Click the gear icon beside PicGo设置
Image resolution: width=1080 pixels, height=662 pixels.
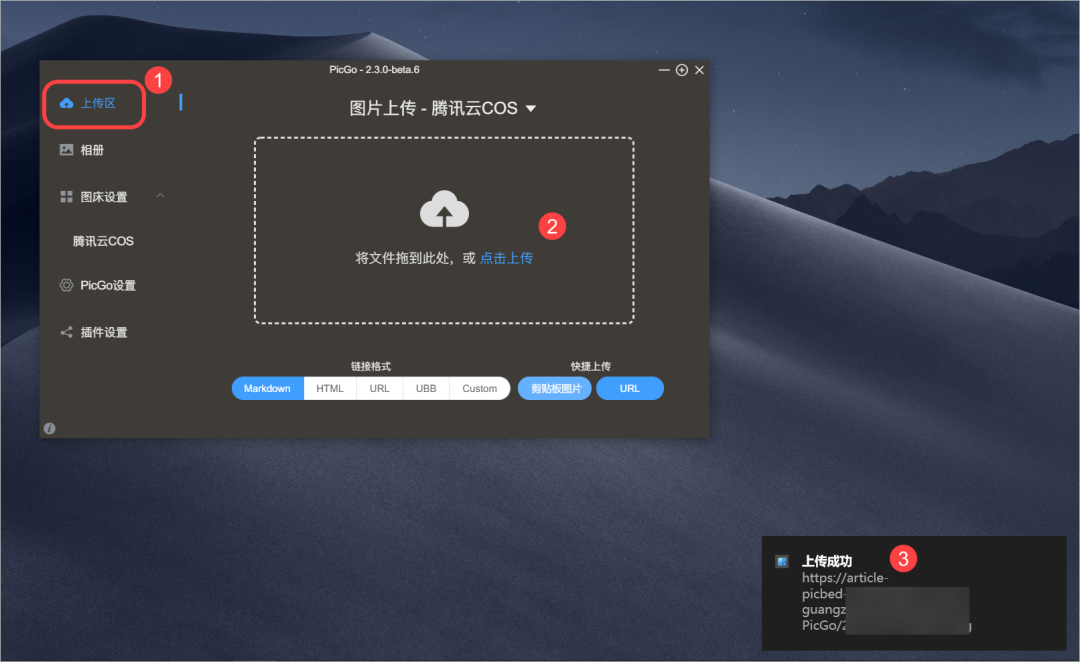pos(66,285)
